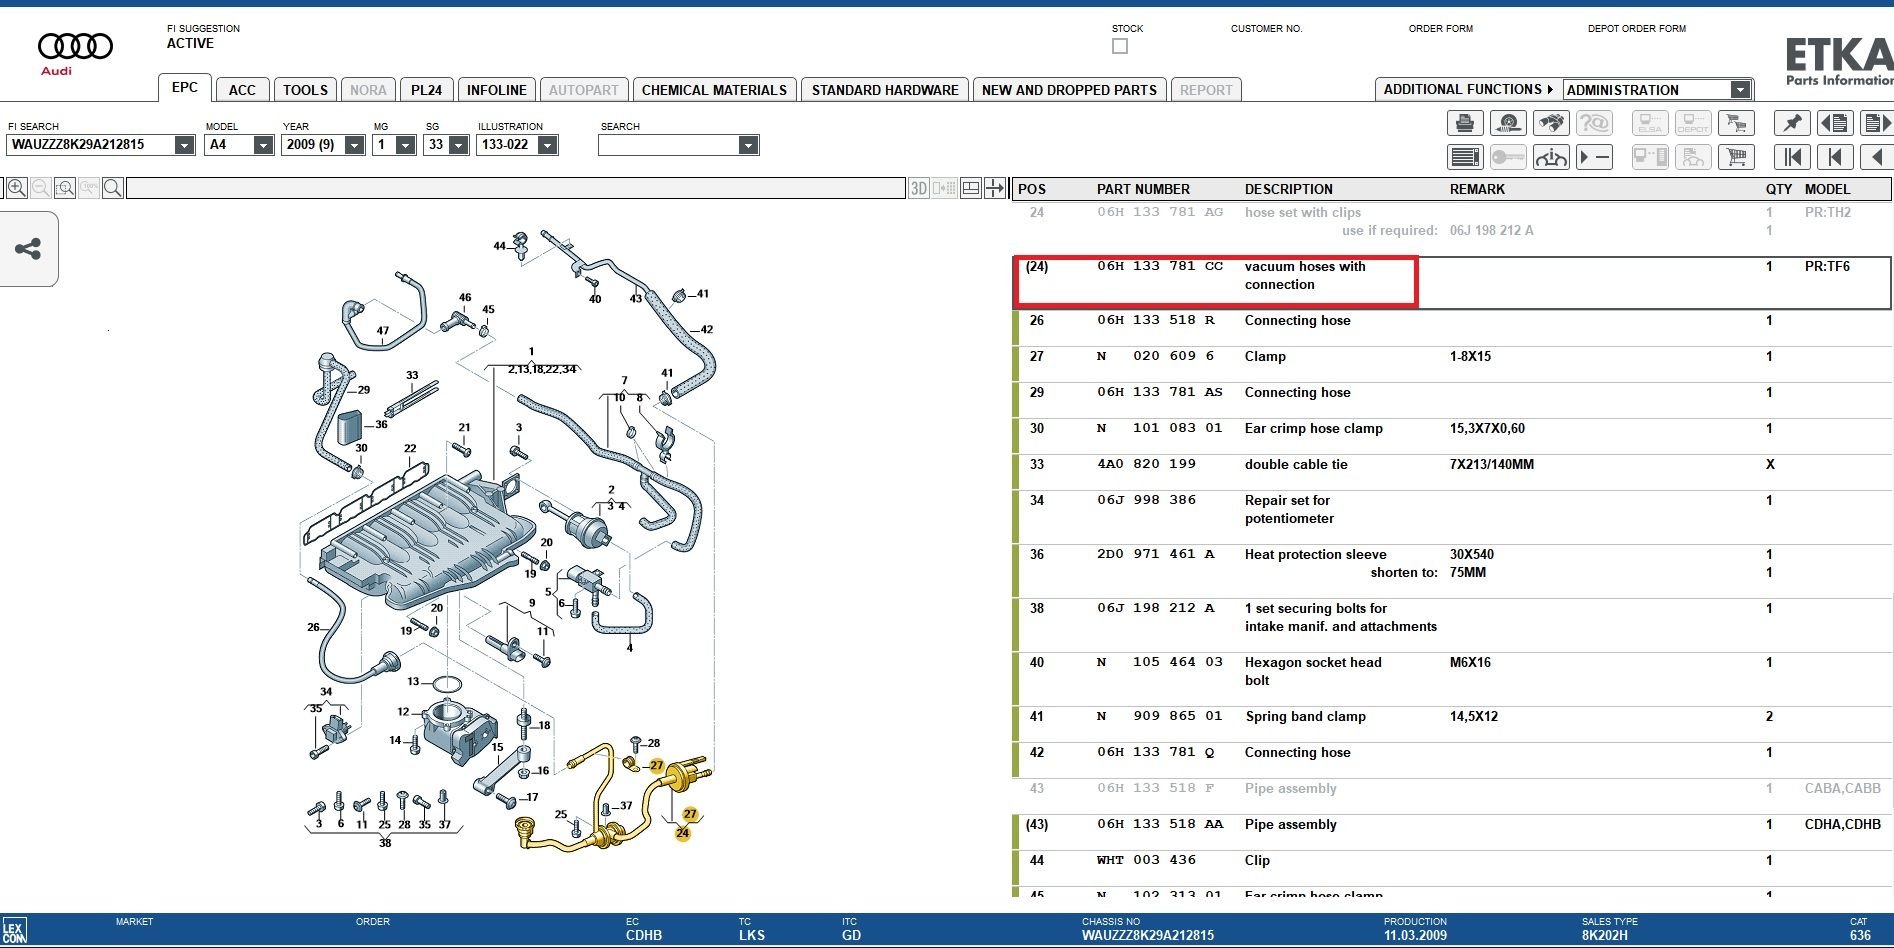Toggle the split layout view icon
1894x948 pixels.
click(970, 188)
